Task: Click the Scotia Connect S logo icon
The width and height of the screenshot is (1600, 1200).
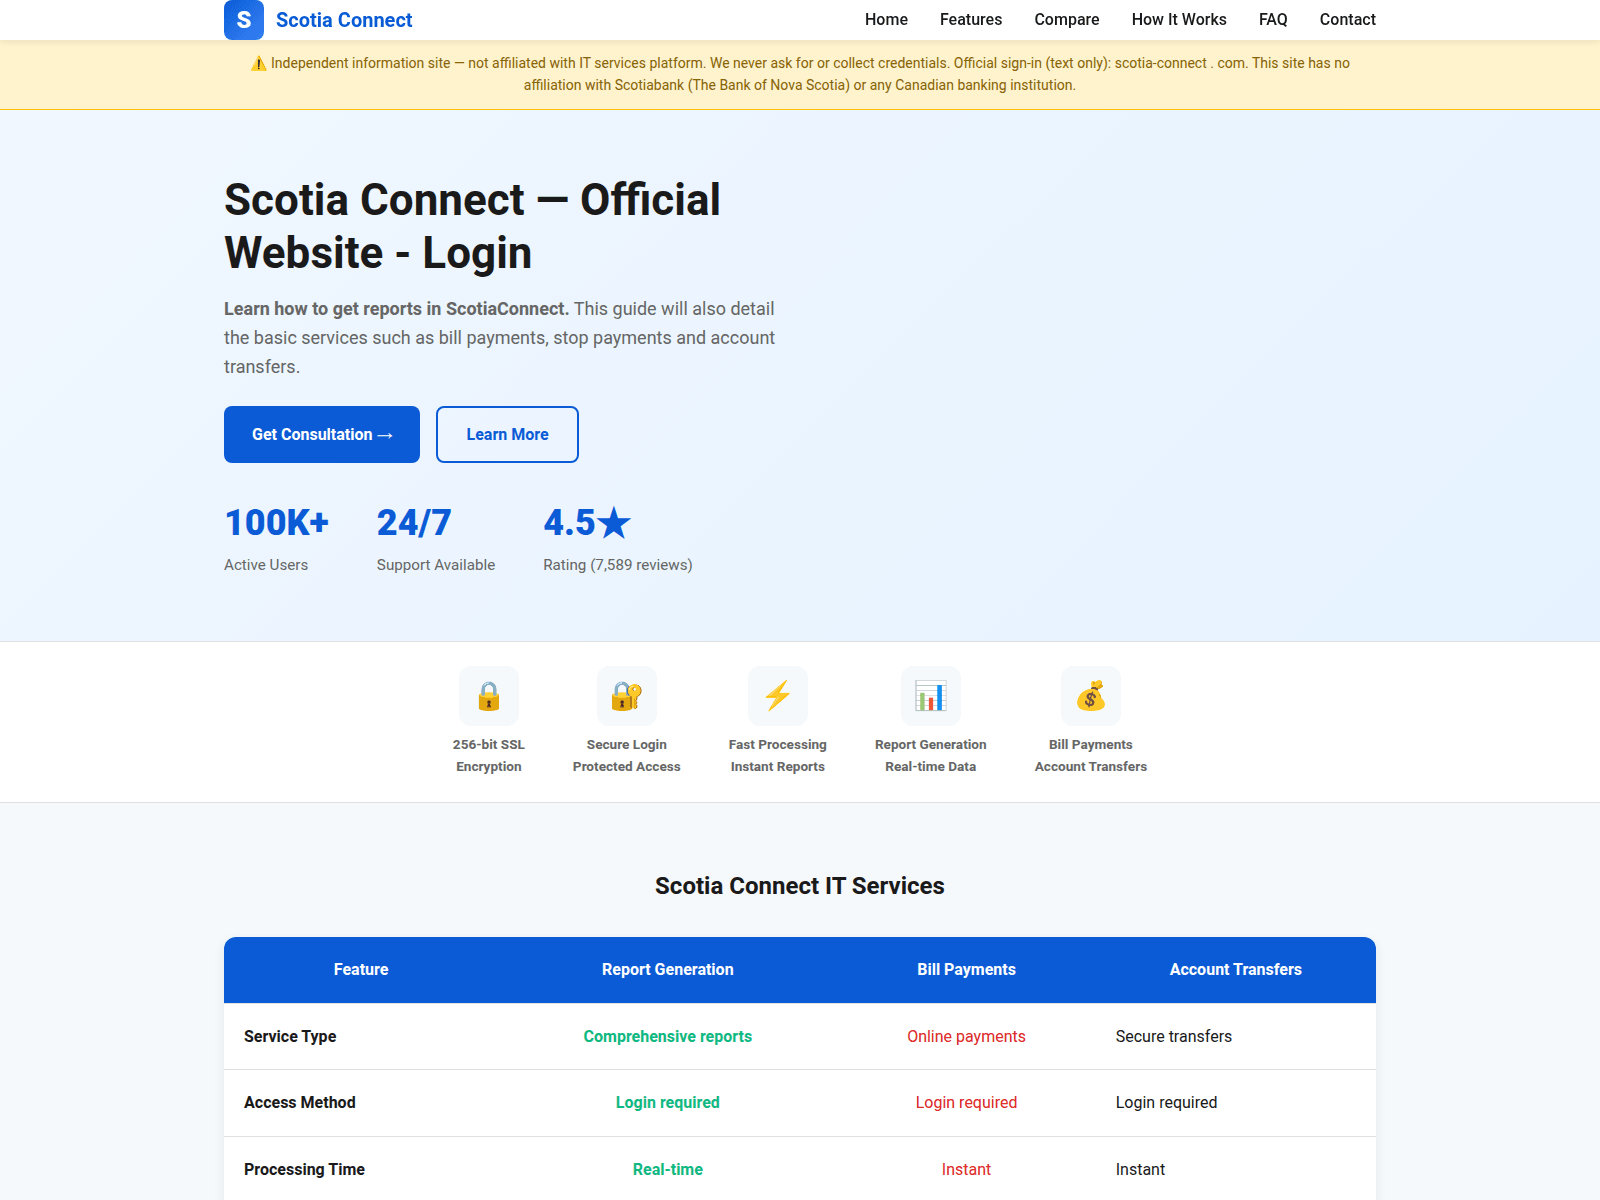Action: point(244,20)
